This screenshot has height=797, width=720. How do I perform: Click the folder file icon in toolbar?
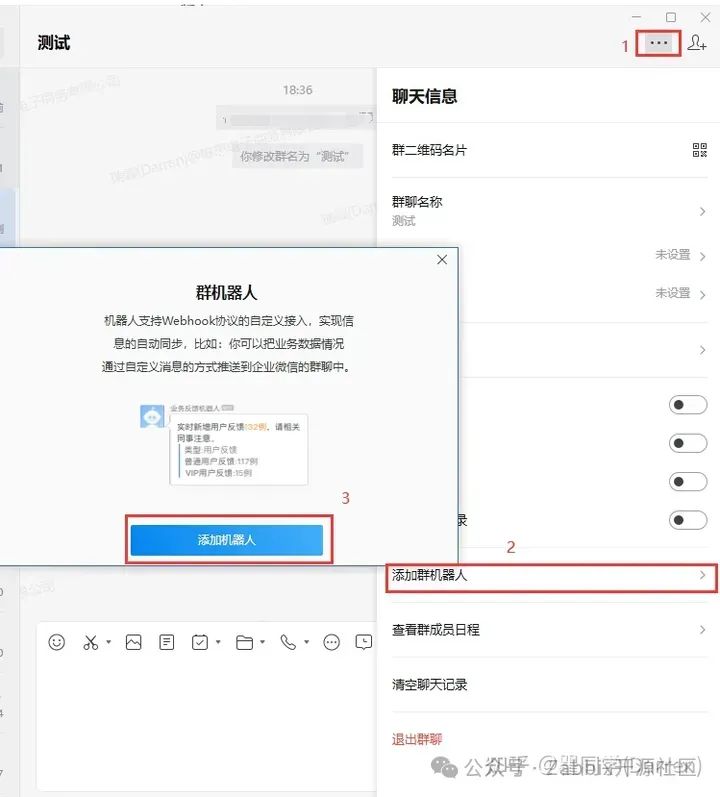244,642
